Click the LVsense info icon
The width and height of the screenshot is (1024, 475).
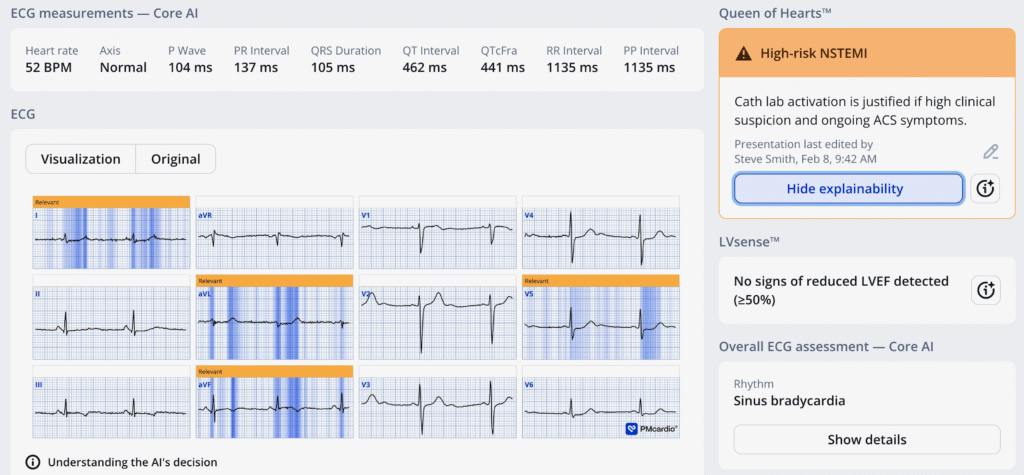click(985, 290)
